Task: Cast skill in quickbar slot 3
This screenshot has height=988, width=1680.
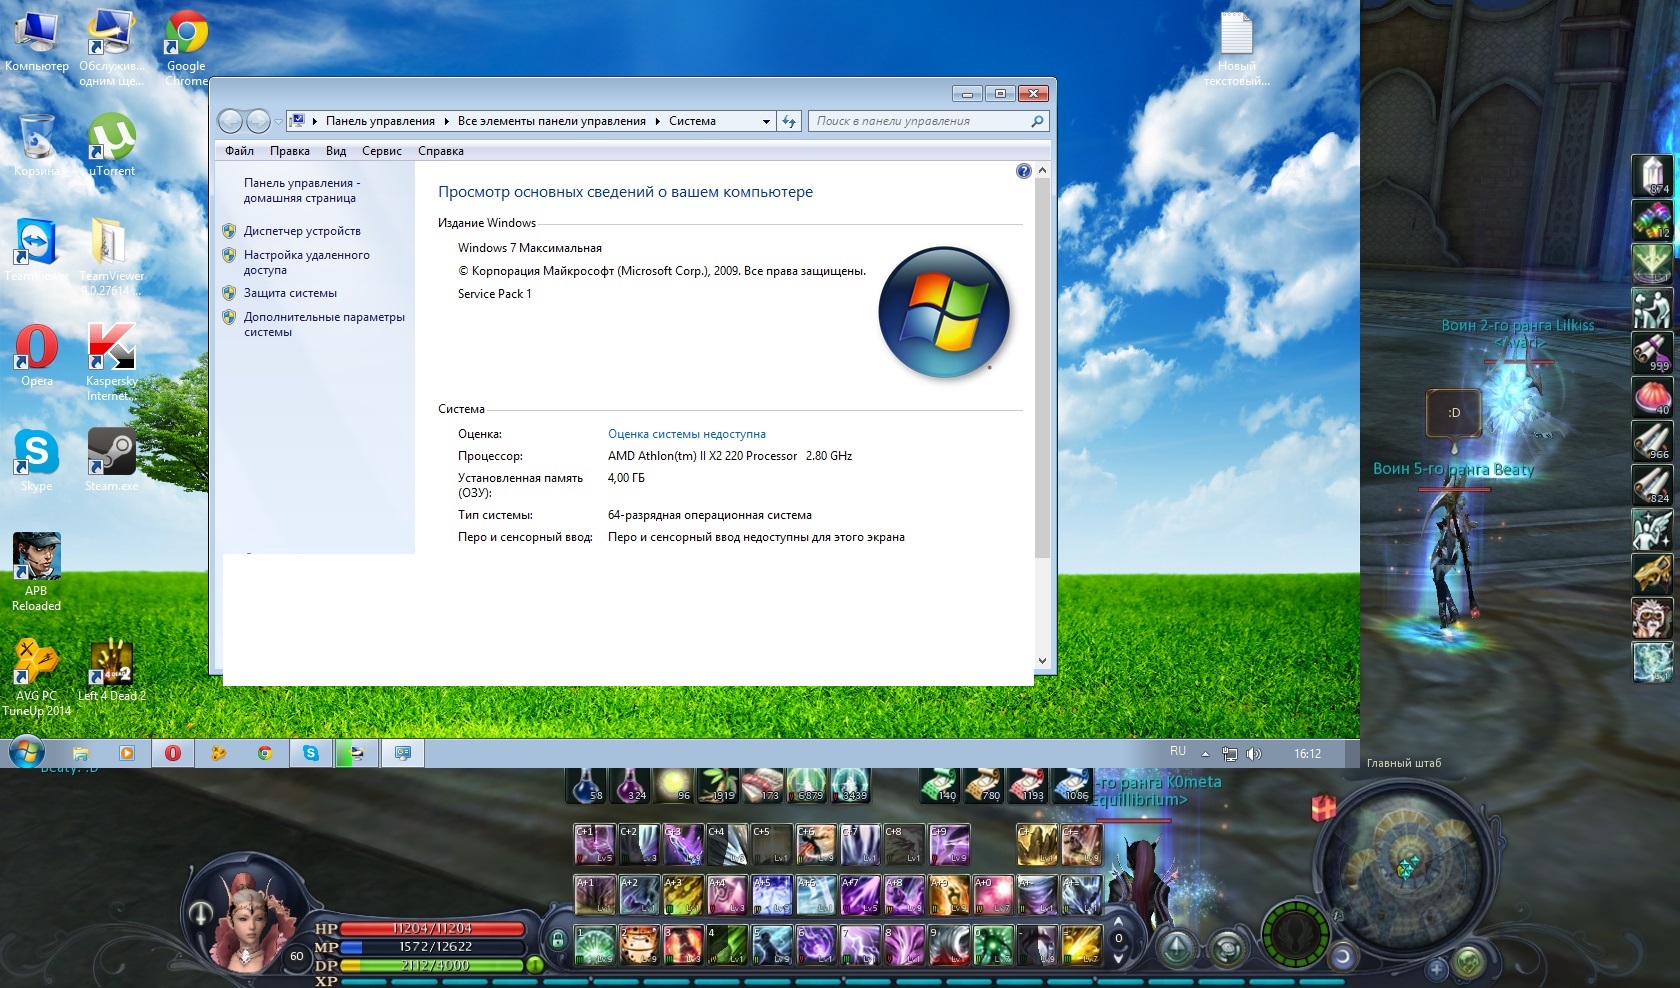Action: [x=683, y=945]
